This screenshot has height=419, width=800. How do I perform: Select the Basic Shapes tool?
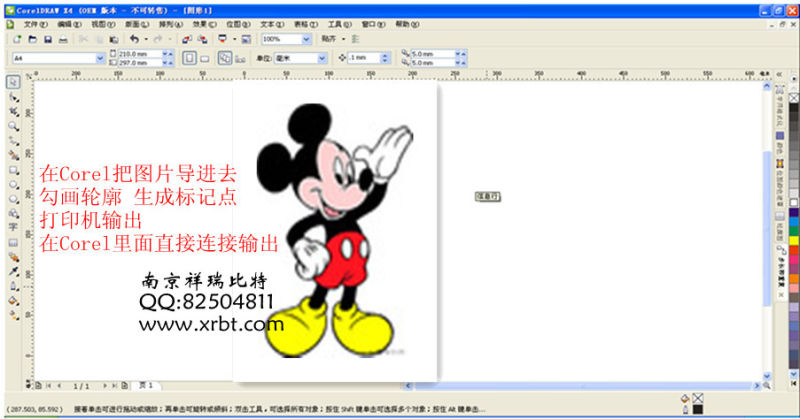click(14, 213)
